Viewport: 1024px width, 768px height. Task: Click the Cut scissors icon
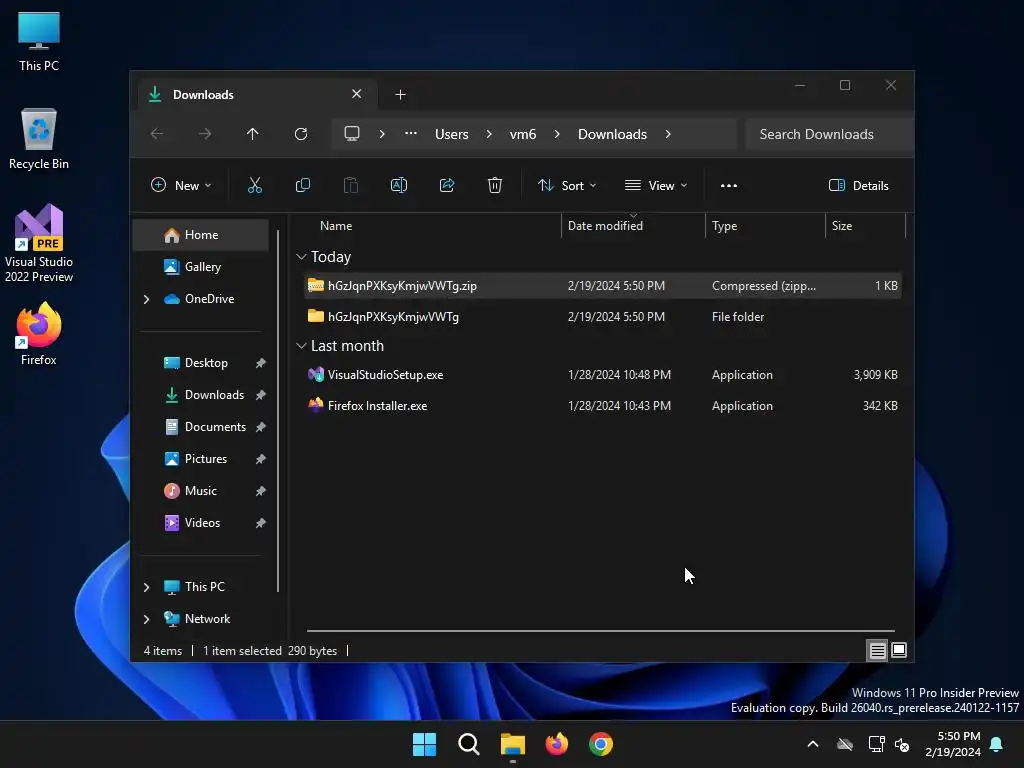pos(255,185)
